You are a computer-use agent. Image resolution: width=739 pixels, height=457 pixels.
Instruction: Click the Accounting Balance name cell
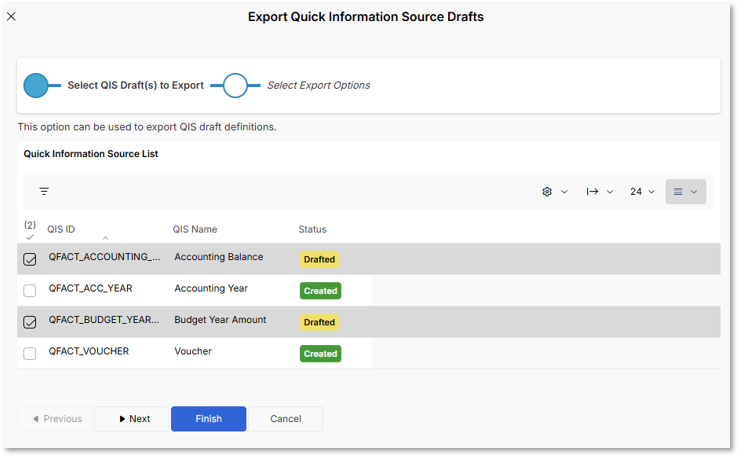coord(219,257)
